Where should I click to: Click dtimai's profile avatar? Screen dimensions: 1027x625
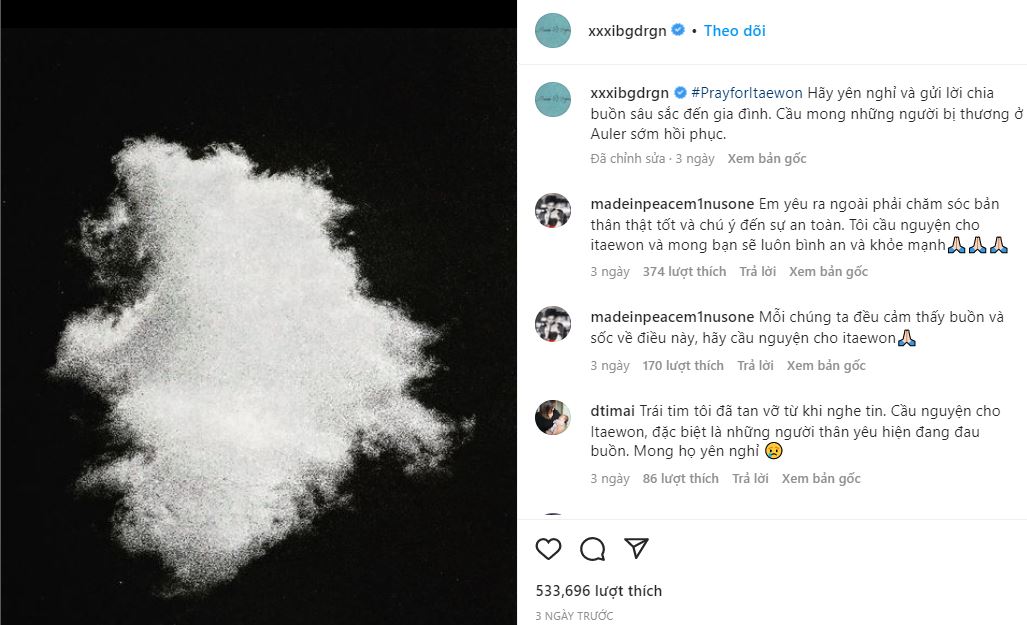tap(551, 413)
